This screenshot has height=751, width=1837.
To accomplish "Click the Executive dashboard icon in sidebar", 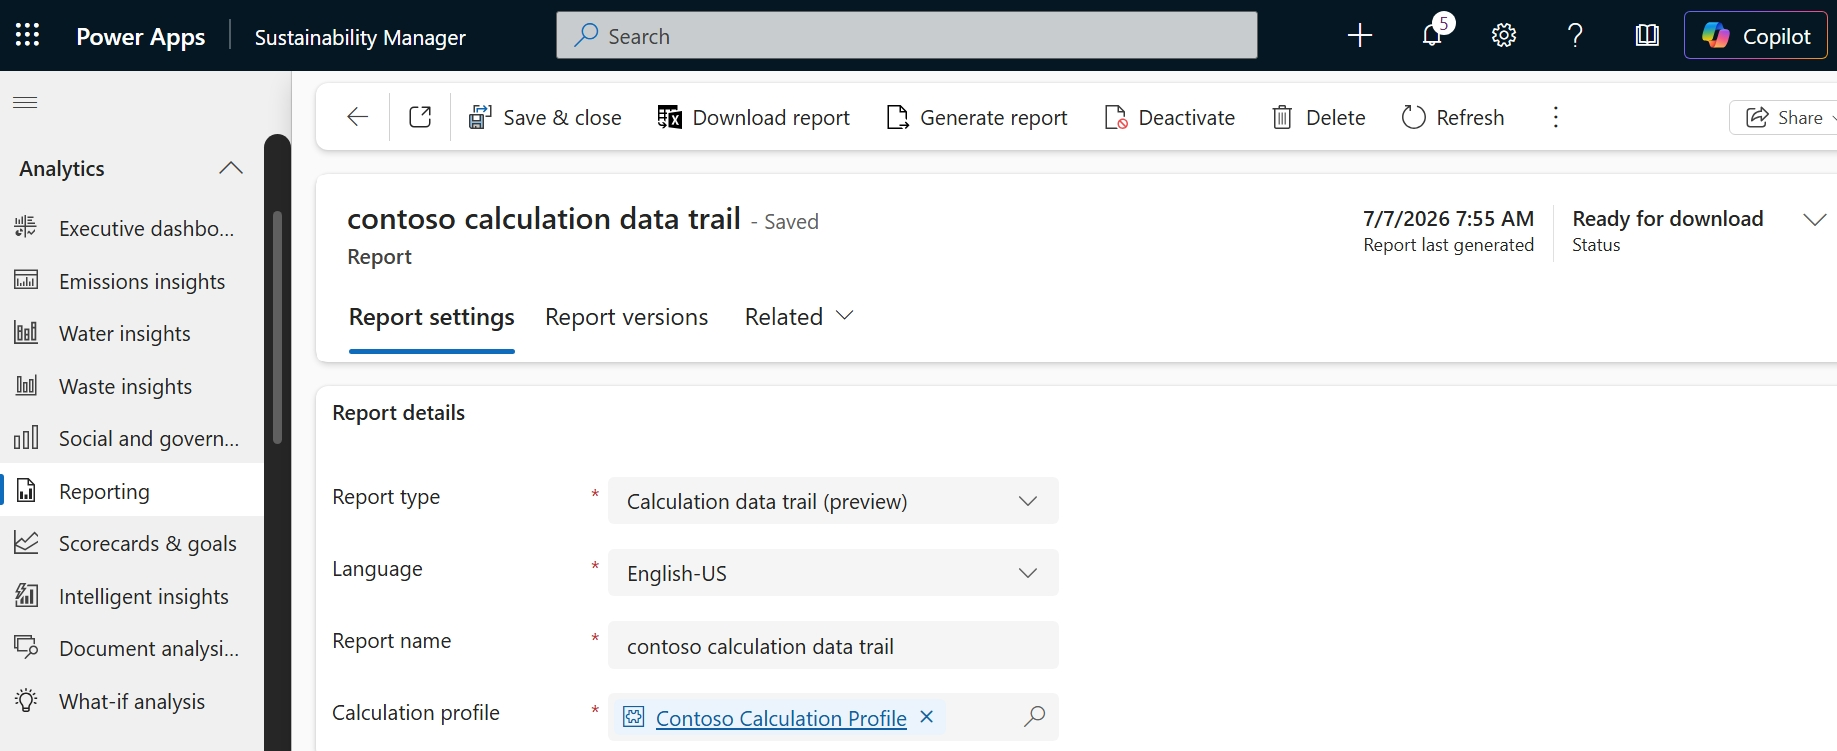I will [26, 227].
